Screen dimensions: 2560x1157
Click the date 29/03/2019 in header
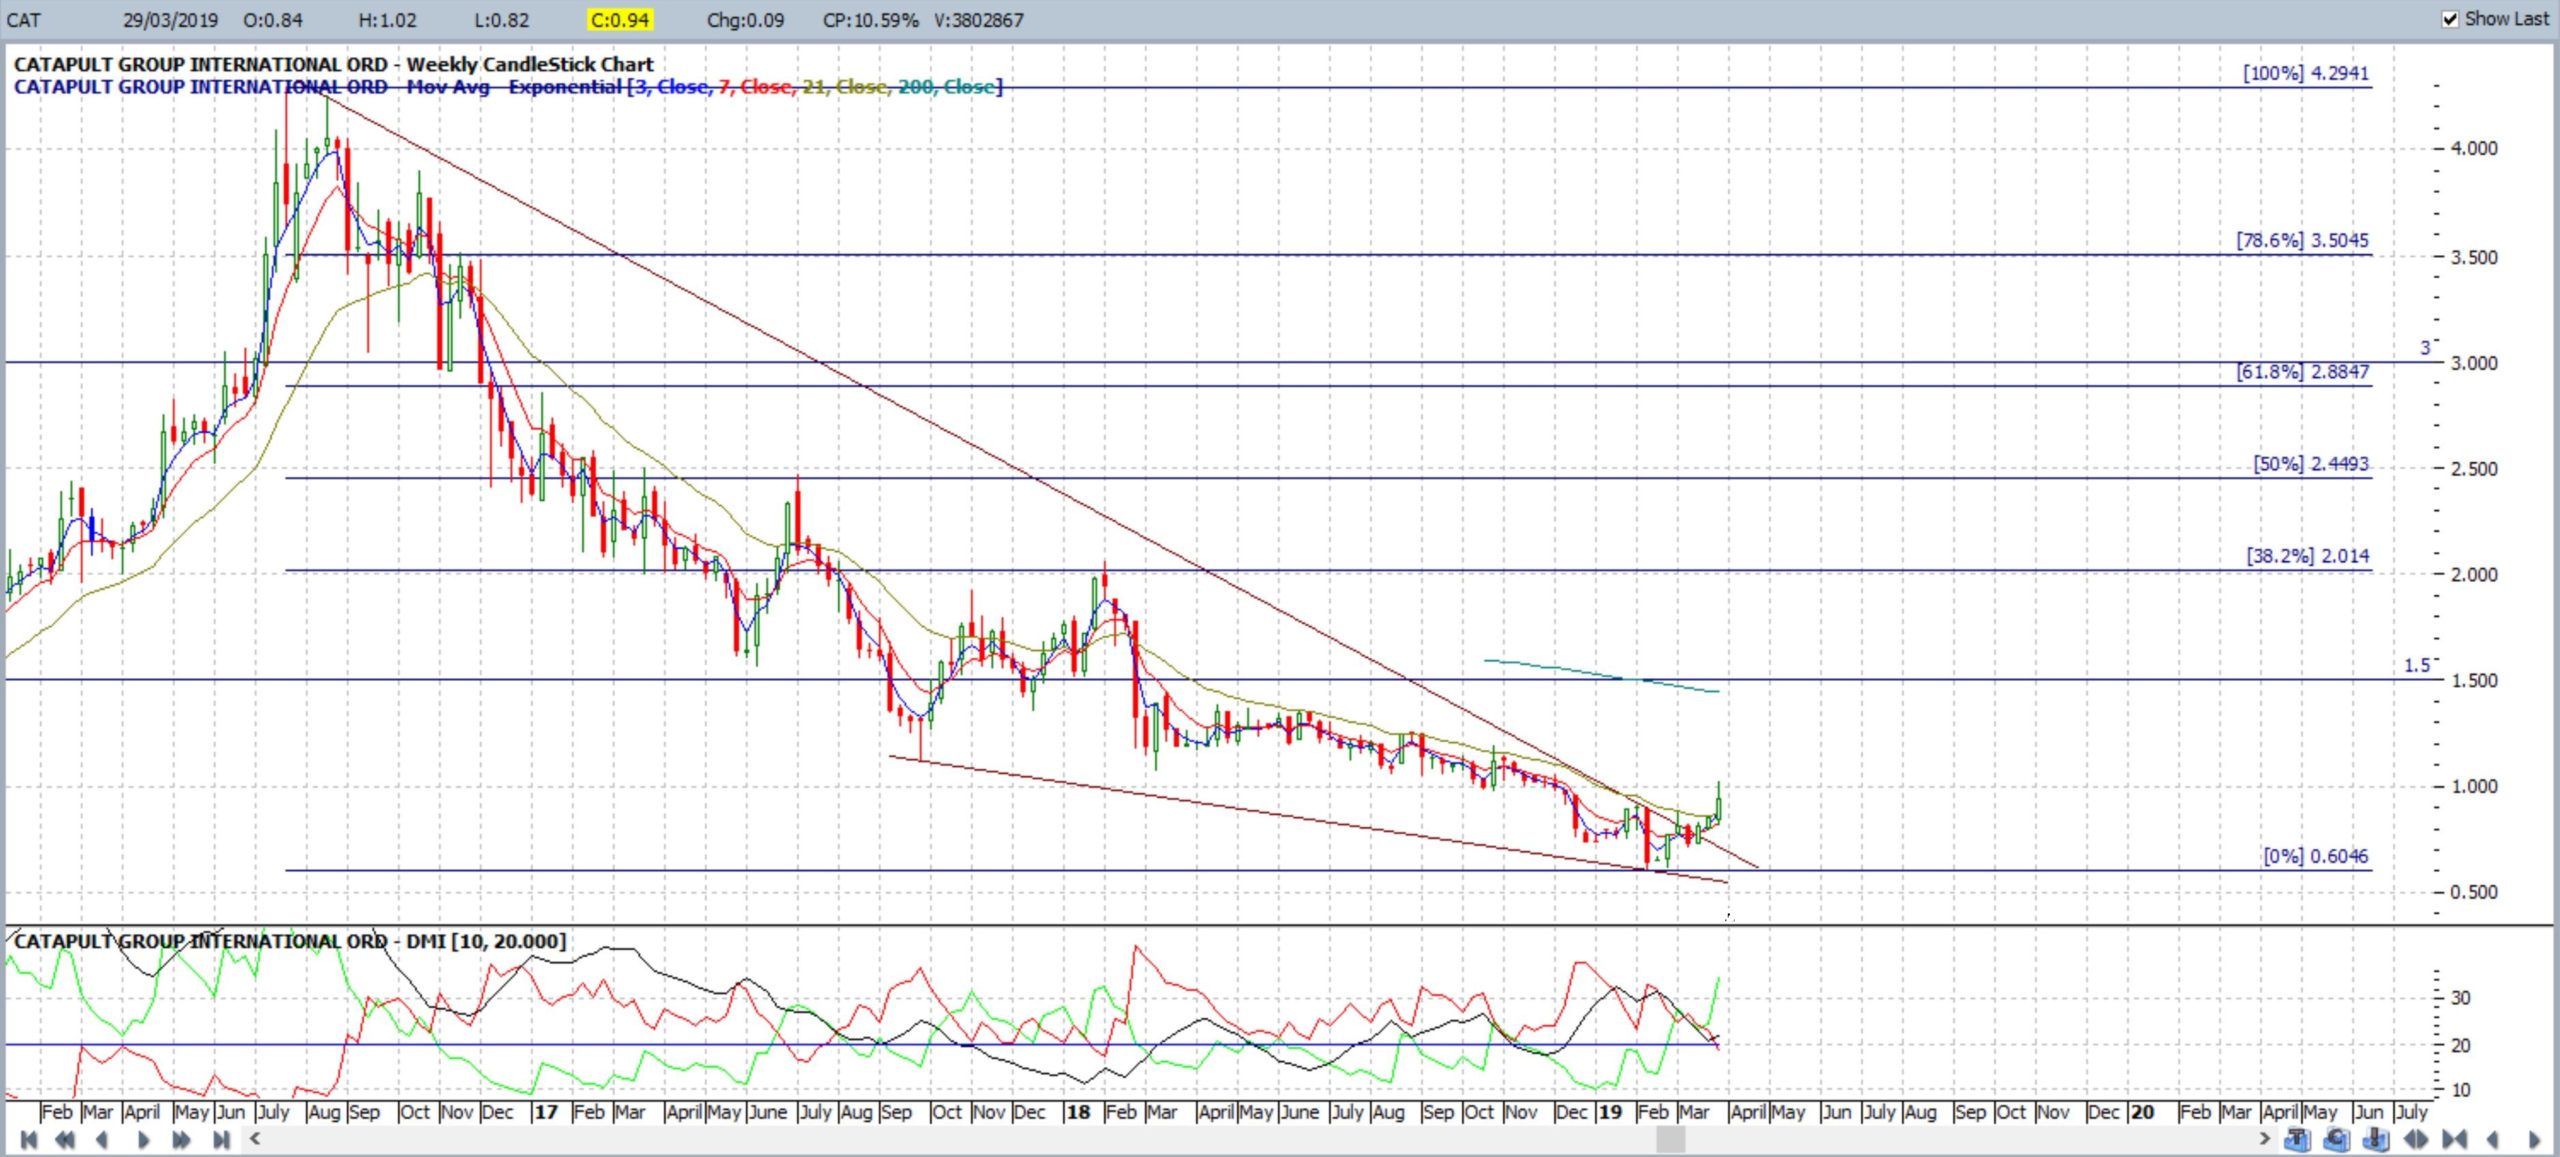click(170, 20)
